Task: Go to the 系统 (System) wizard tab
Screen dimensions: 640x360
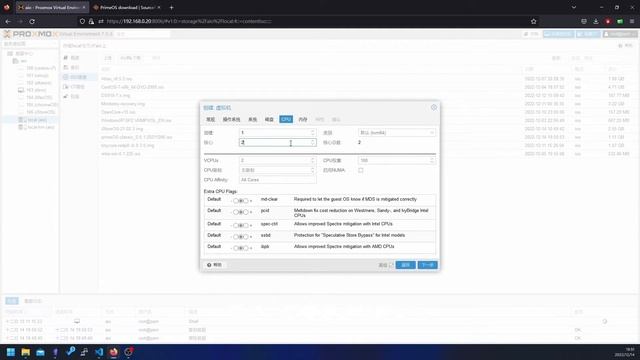Action: (x=253, y=119)
